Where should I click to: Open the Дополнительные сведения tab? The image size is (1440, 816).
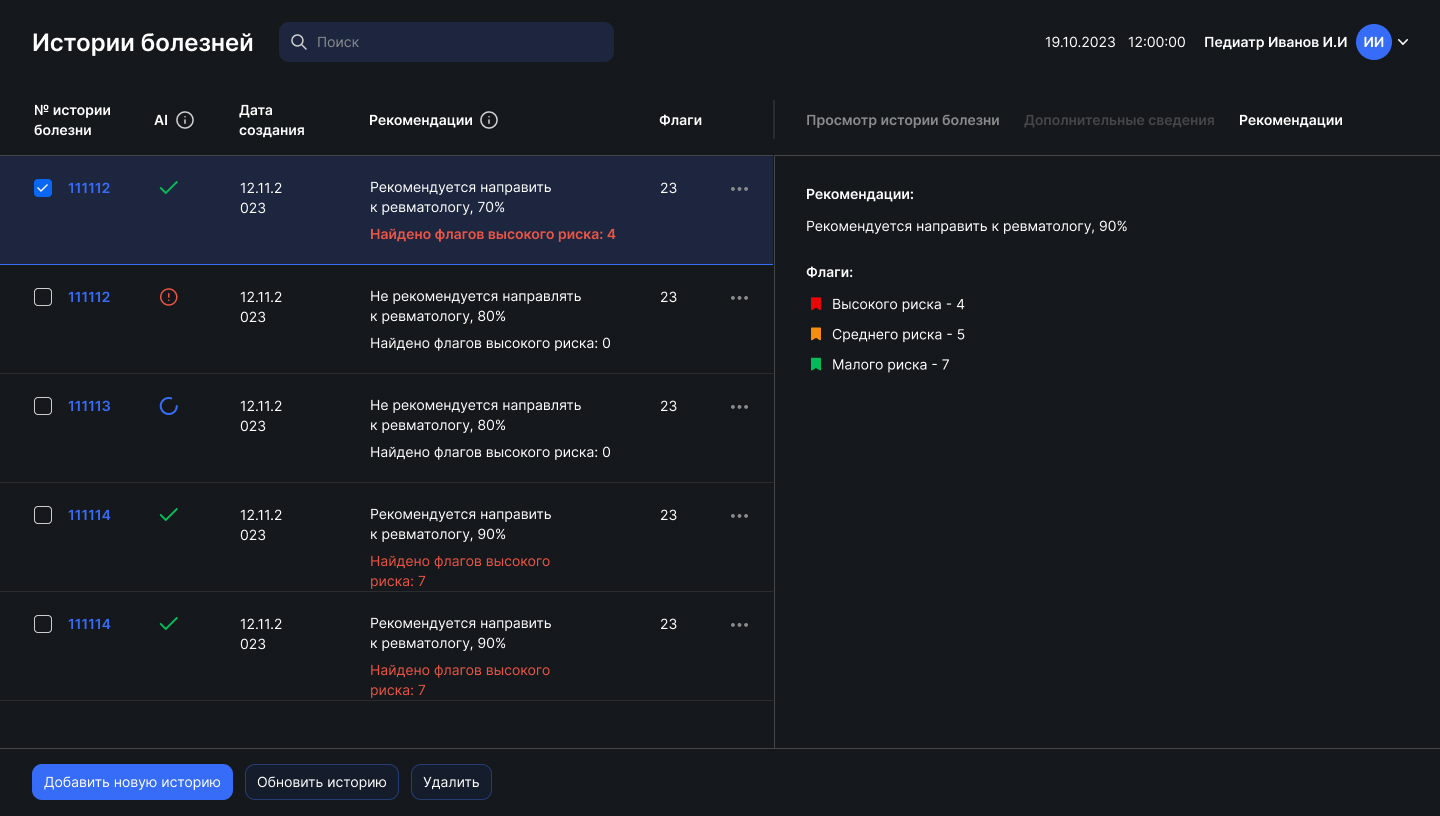click(x=1119, y=120)
